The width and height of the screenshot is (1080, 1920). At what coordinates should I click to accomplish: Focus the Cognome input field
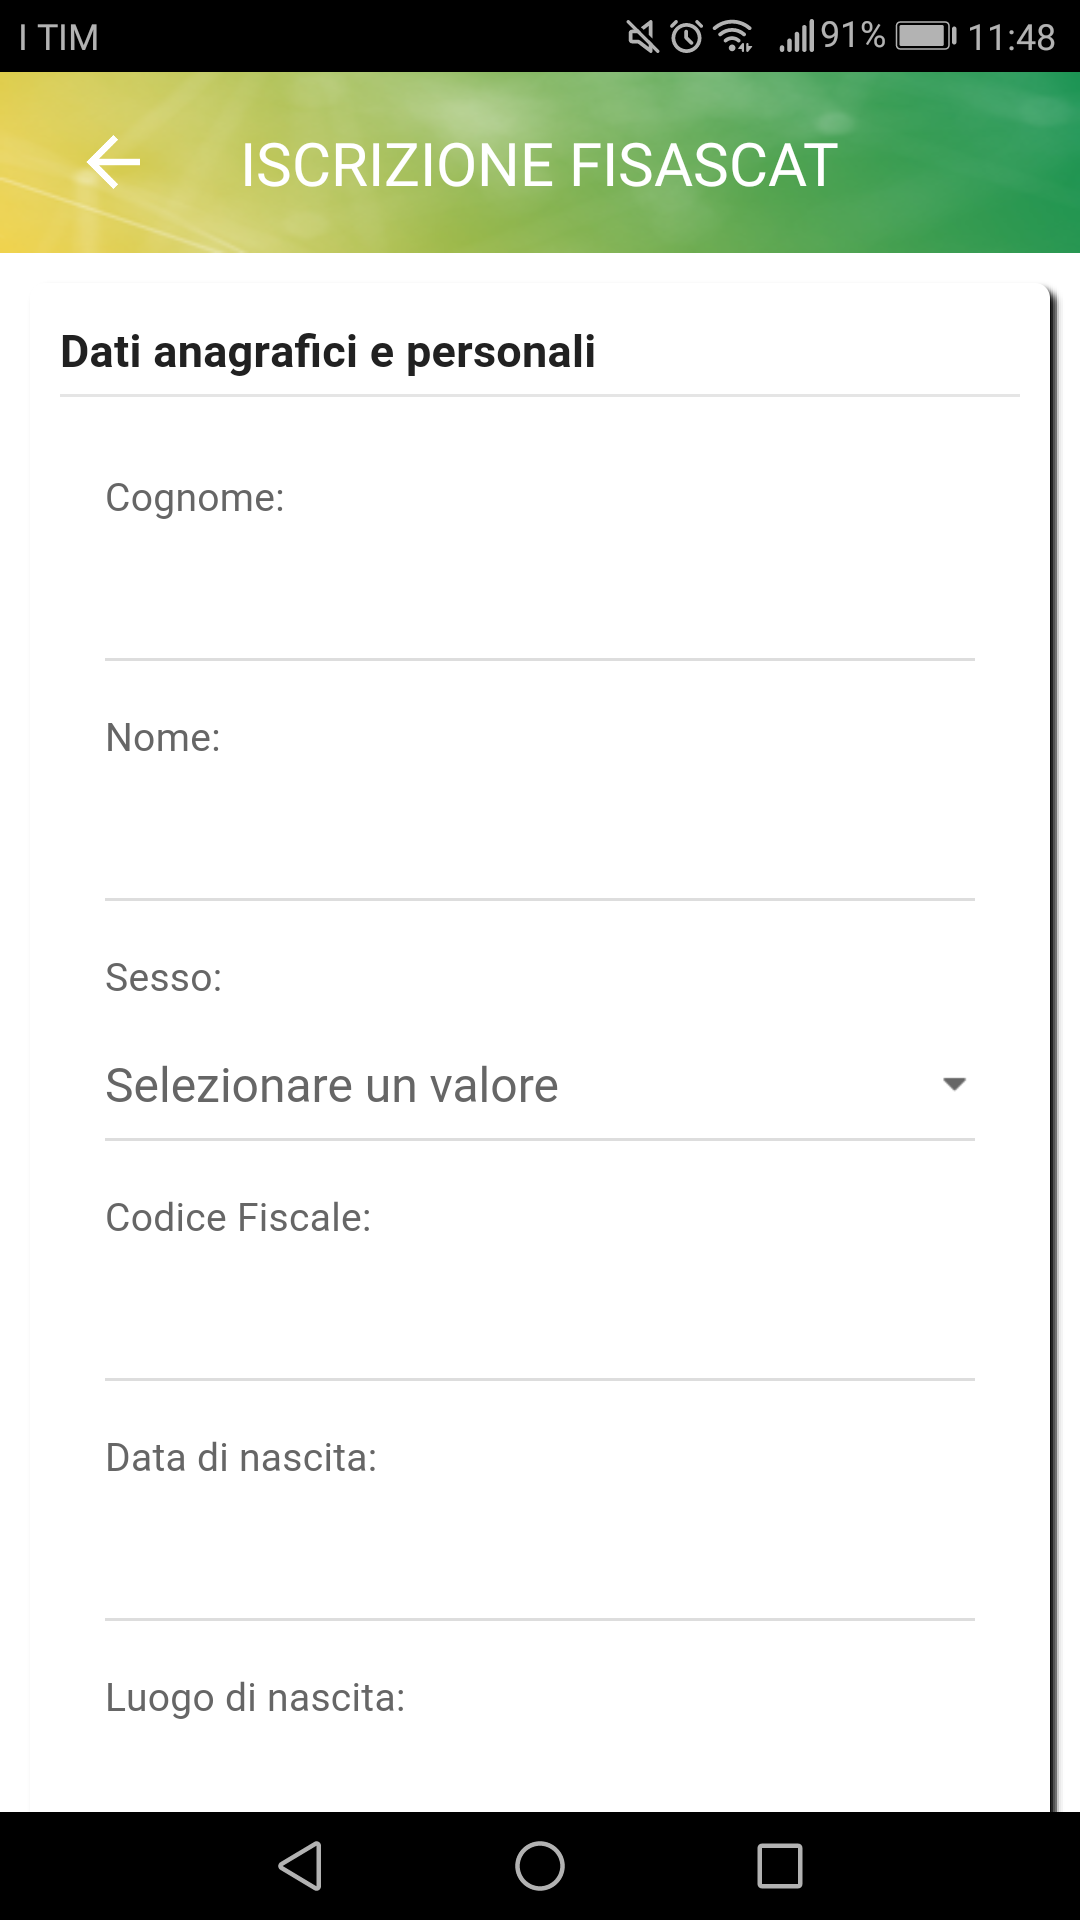[540, 610]
